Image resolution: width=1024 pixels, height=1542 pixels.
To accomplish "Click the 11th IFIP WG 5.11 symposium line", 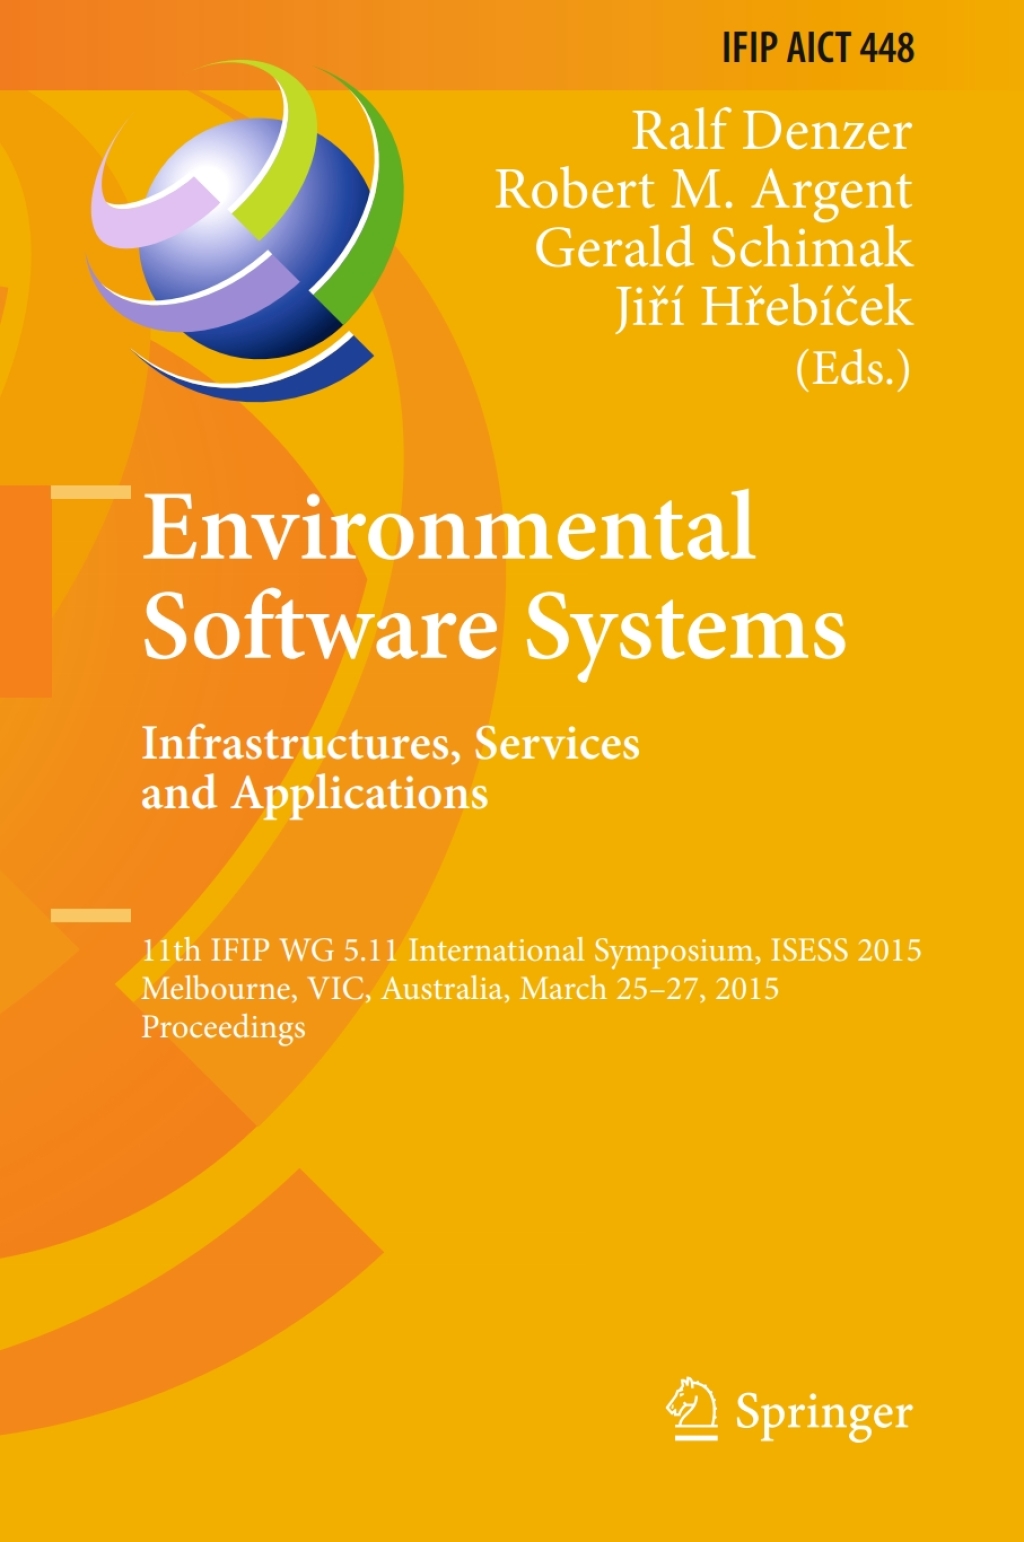I will (531, 949).
